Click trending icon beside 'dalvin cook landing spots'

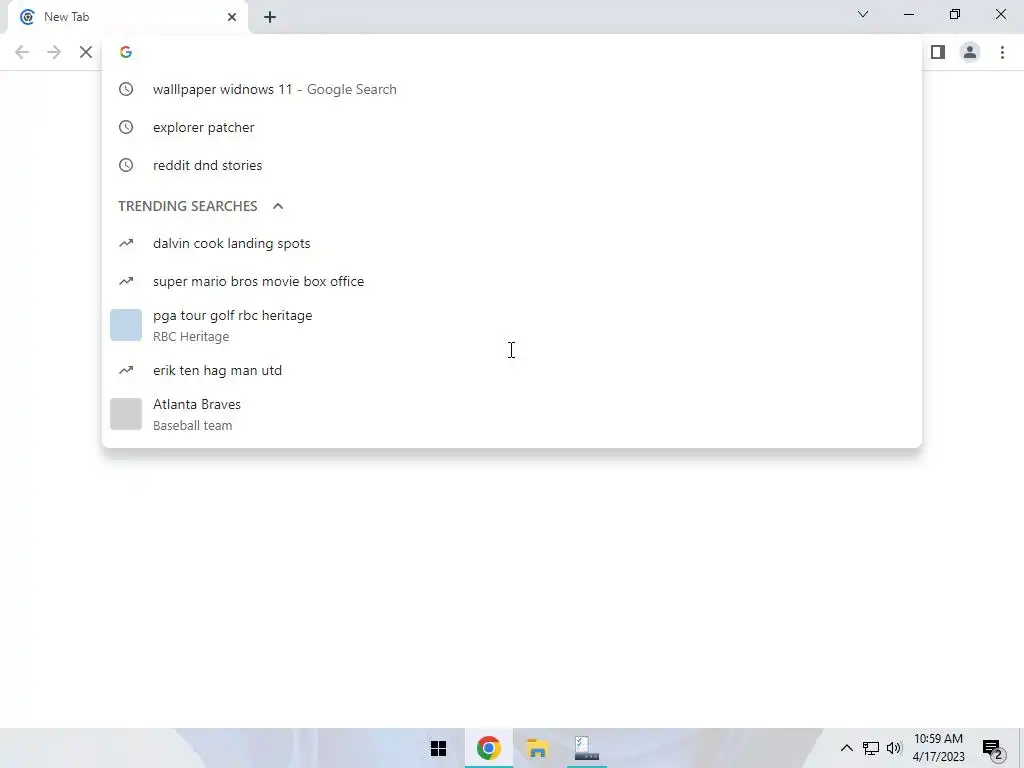(x=126, y=244)
